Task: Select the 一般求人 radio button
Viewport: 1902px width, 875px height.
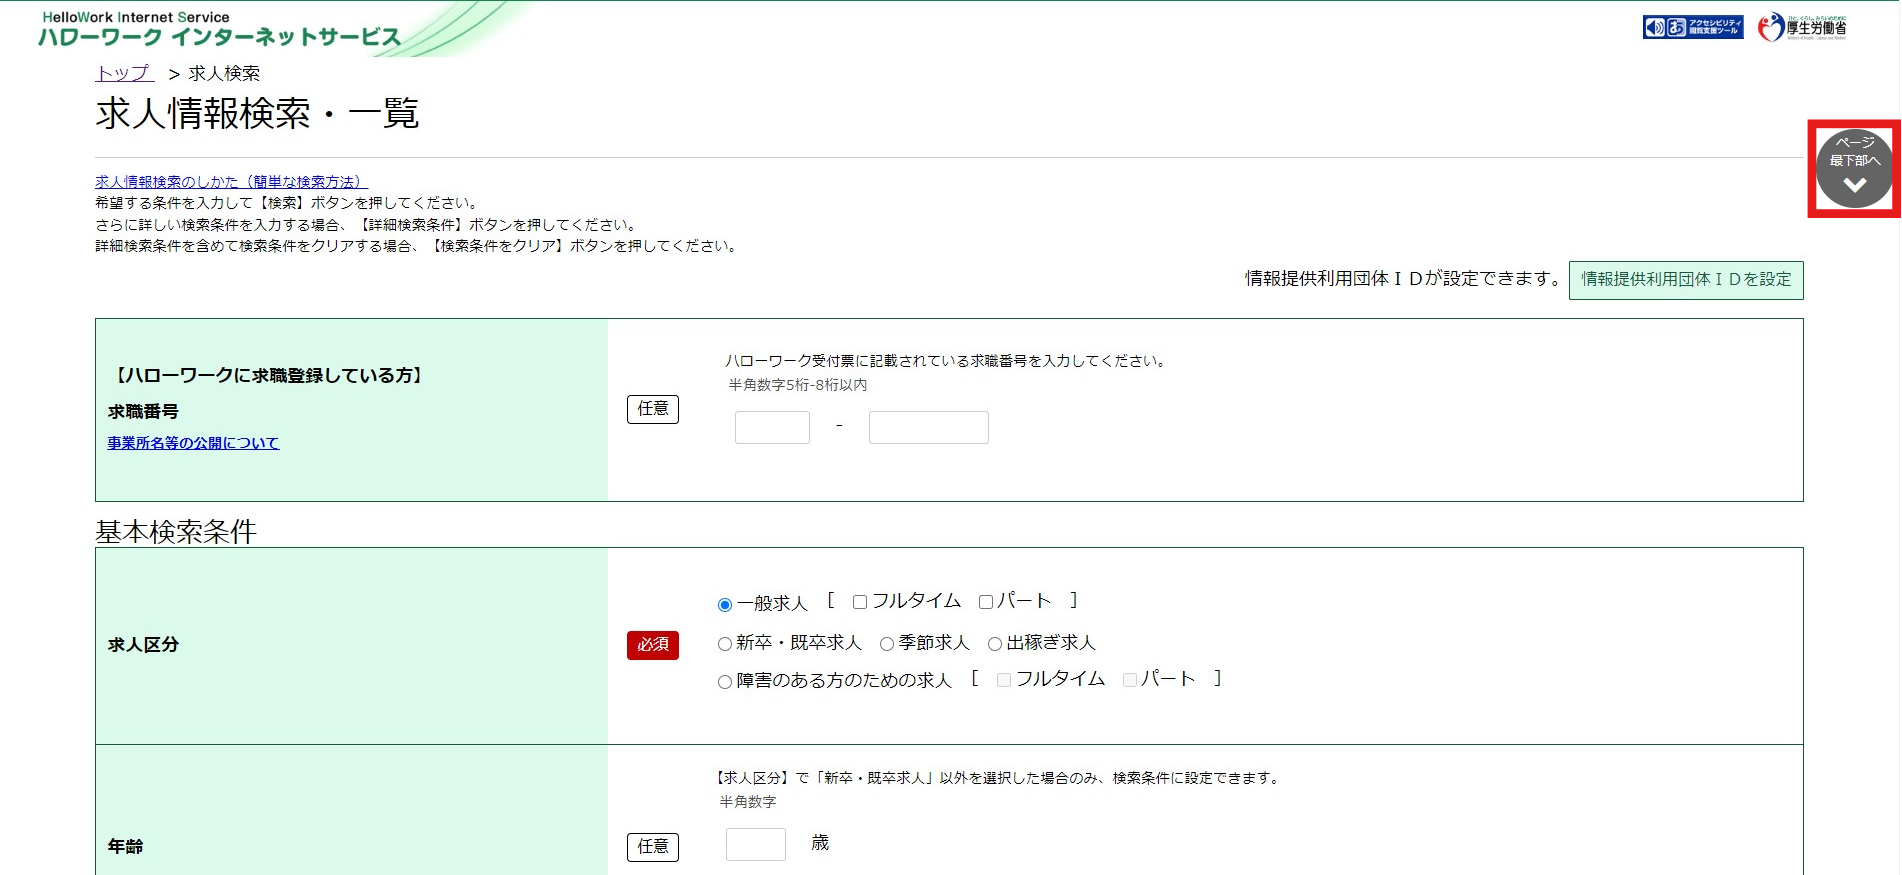Action: pyautogui.click(x=725, y=605)
